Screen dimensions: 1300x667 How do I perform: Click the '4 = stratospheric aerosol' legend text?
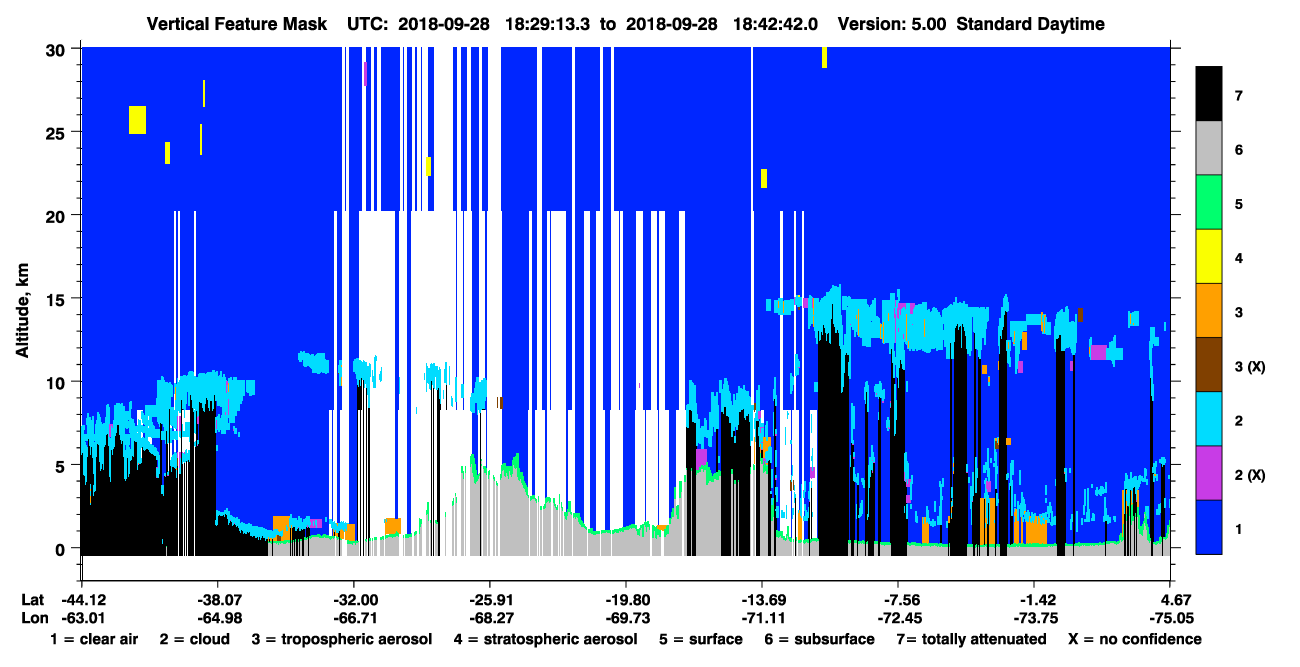point(545,639)
